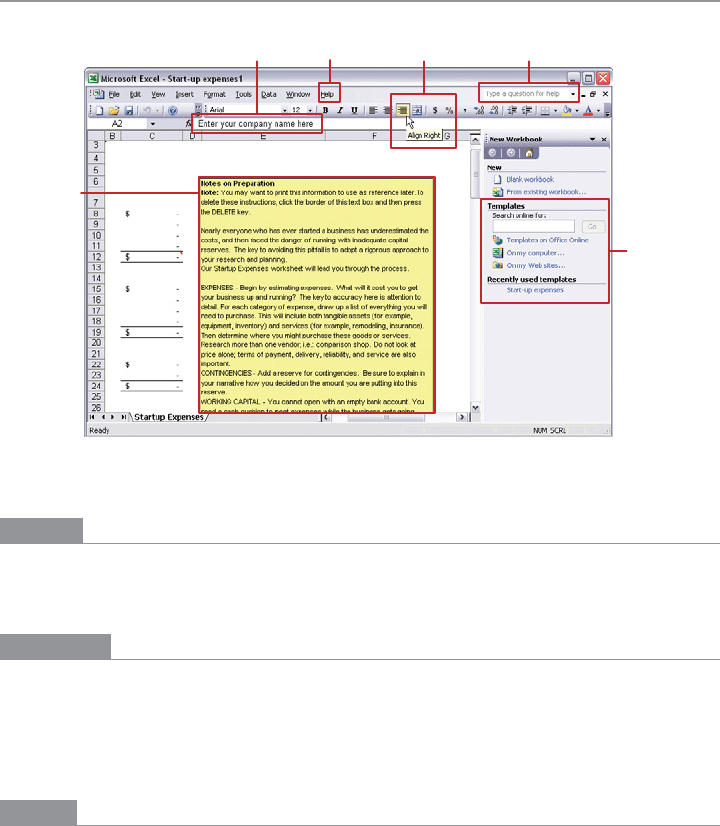Open Fill Color dropdown arrow
The image size is (720, 826).
(x=577, y=111)
